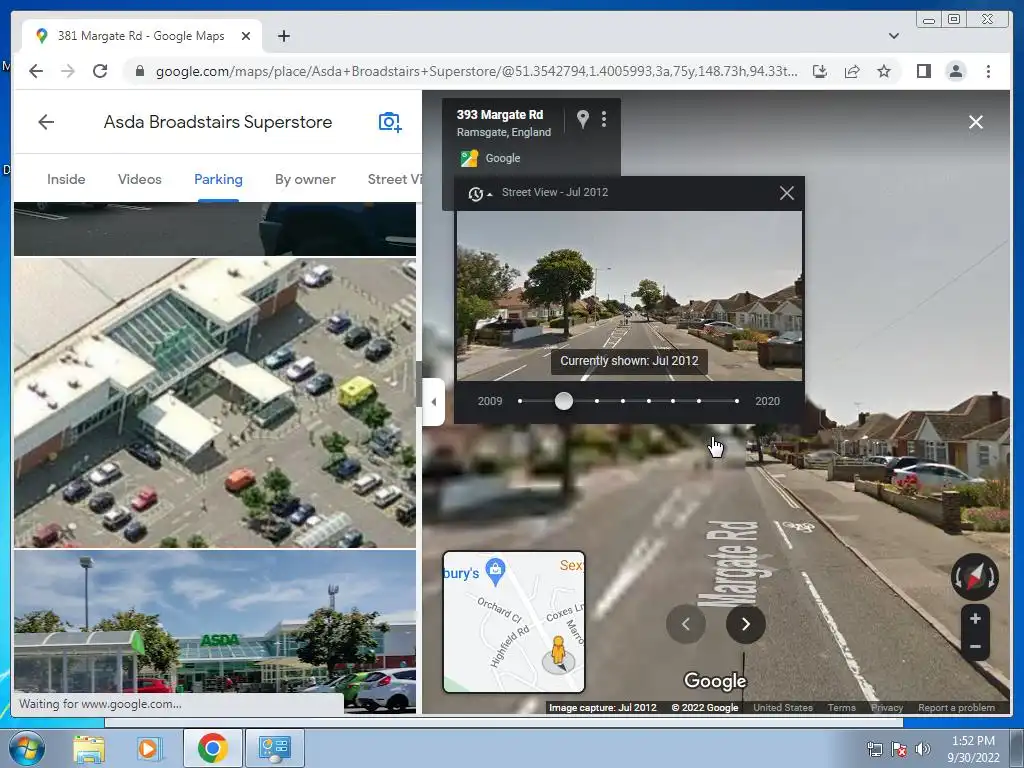1024x768 pixels.
Task: Collapse the side panel with the arrow
Action: pos(434,402)
